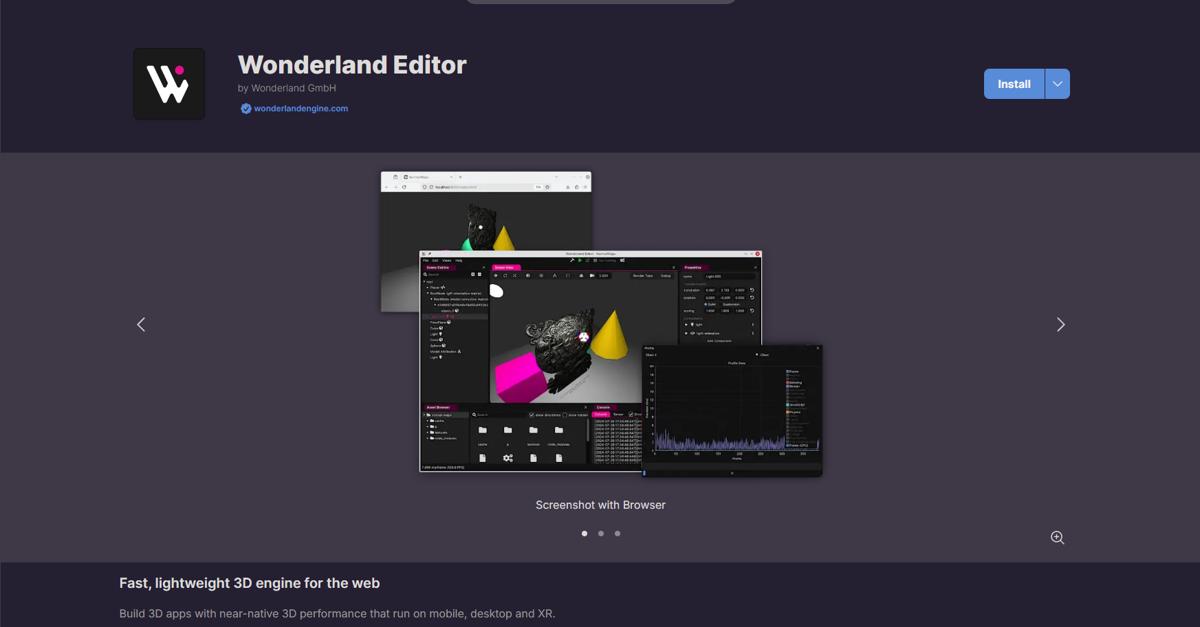Check the show directories checkbox
Image resolution: width=1200 pixels, height=627 pixels.
pos(531,415)
